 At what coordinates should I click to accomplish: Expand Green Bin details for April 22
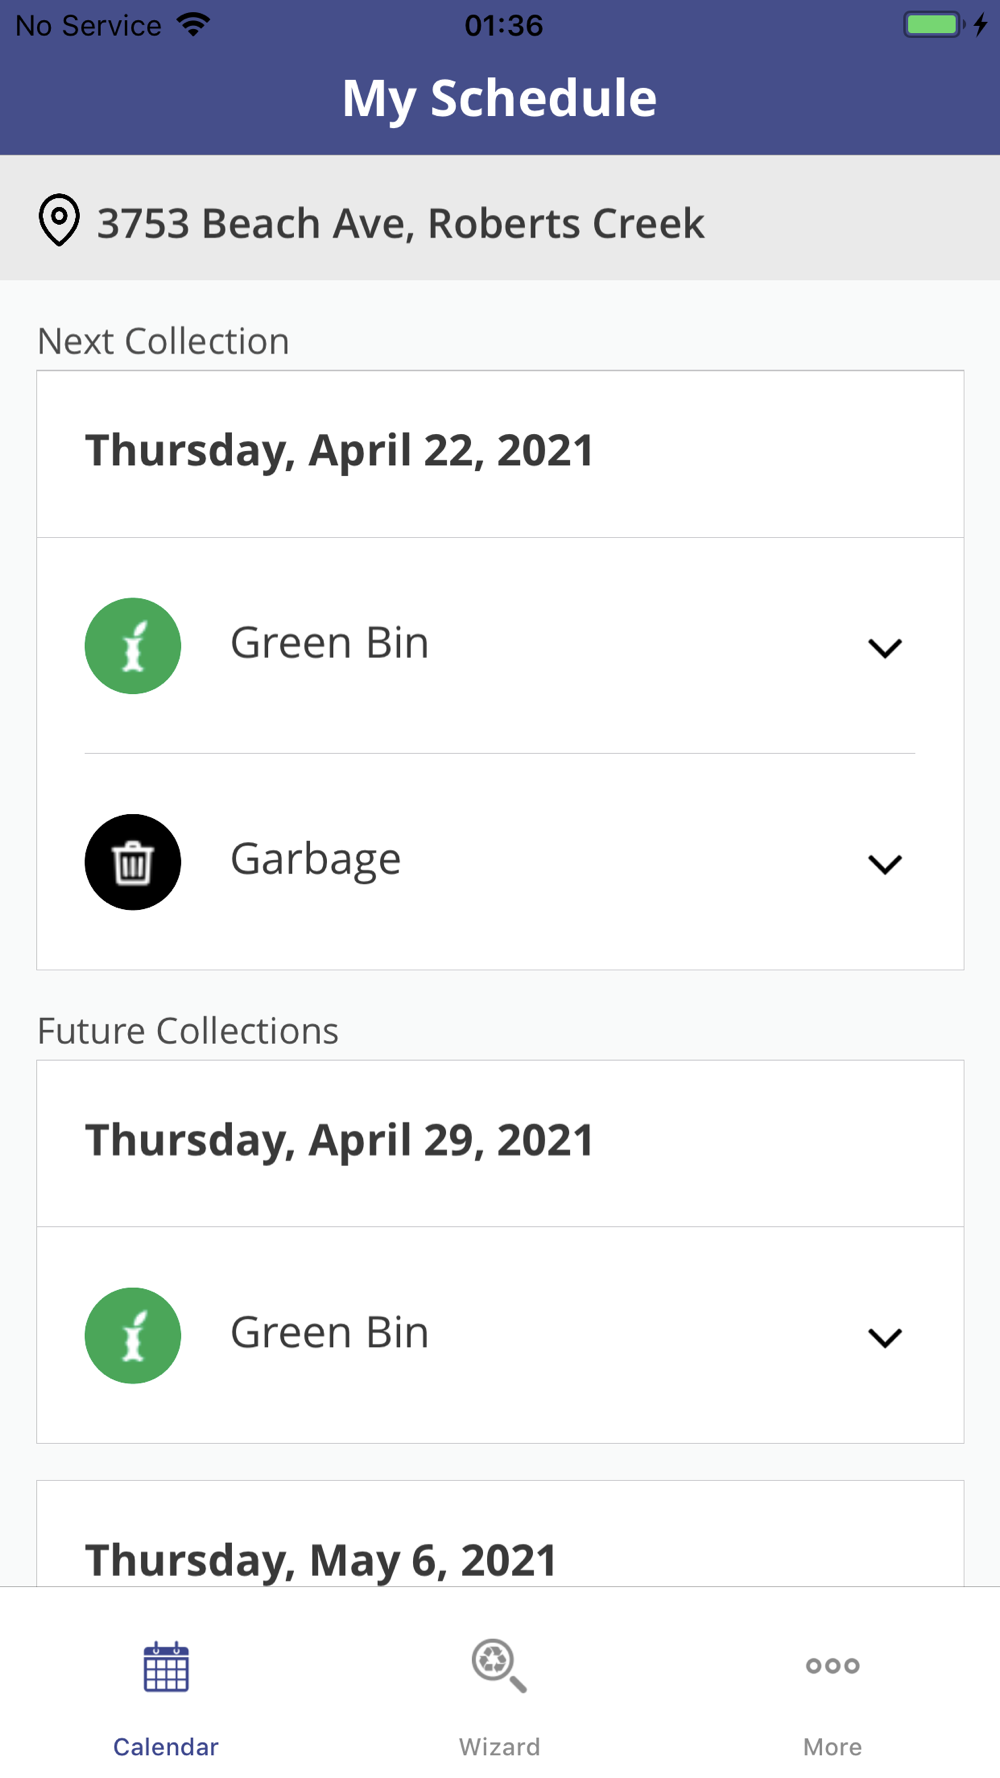(885, 648)
